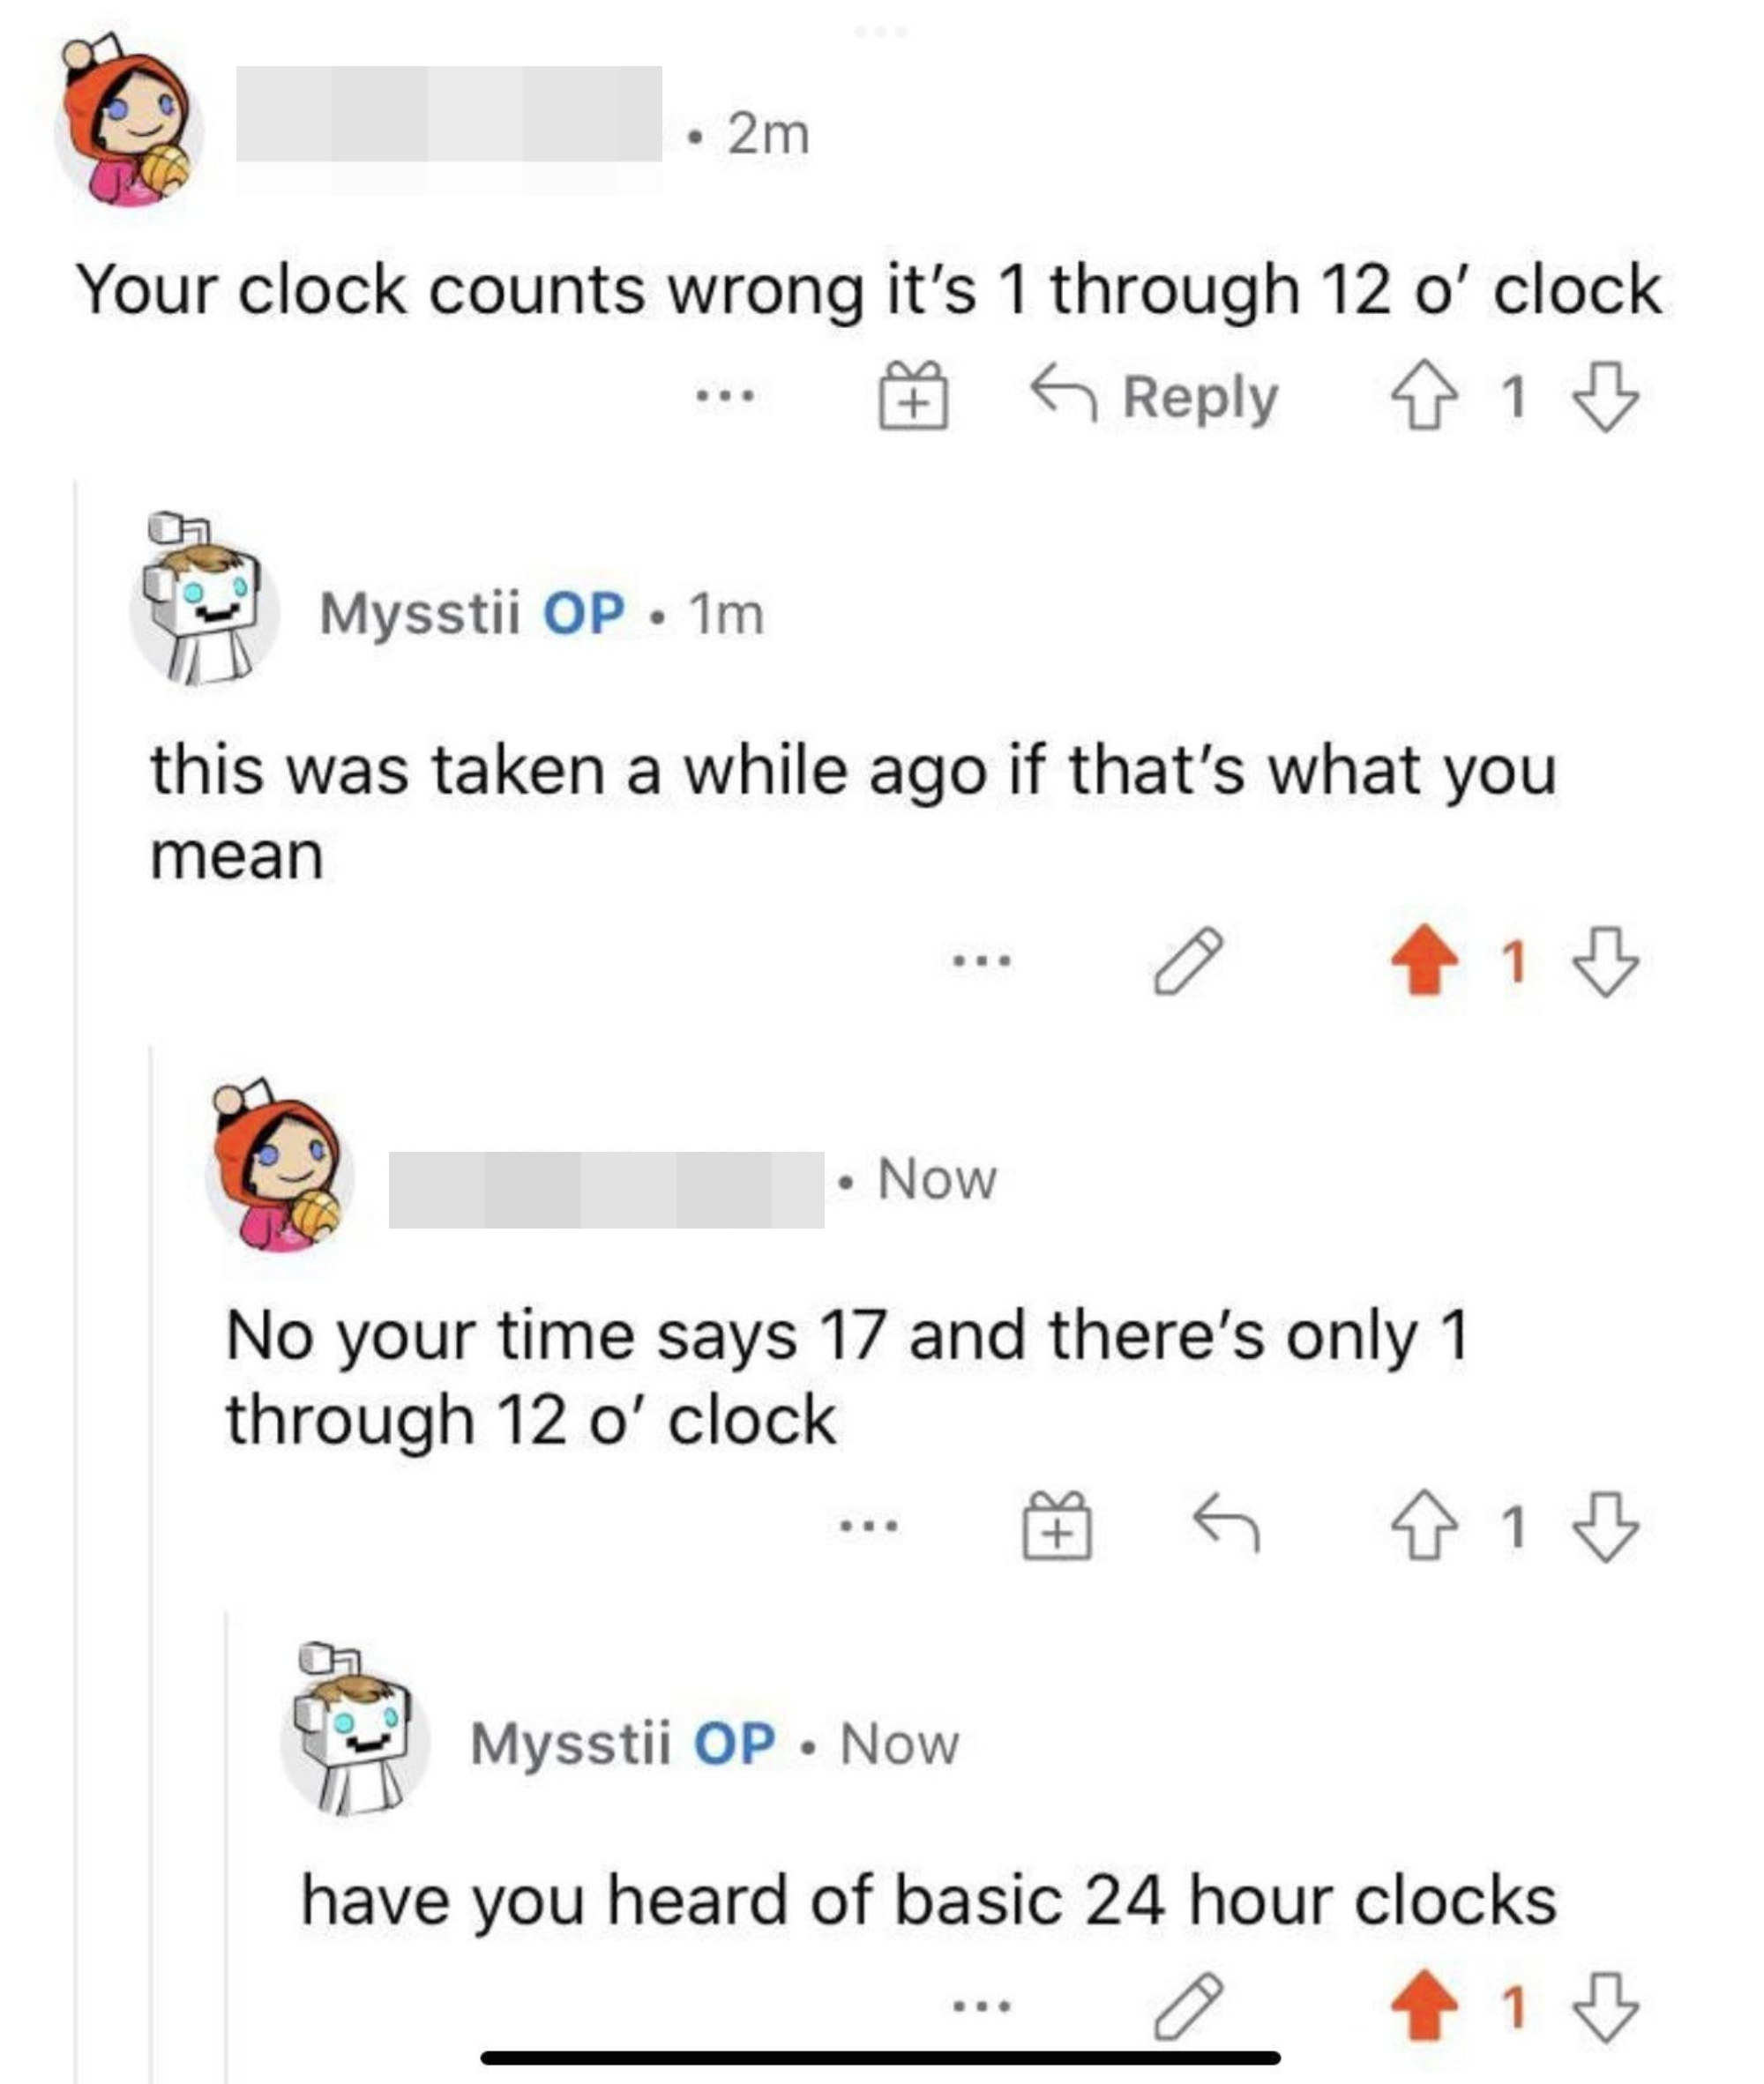
Task: Edit the 'this was taken a while ago' comment
Action: click(x=1187, y=961)
